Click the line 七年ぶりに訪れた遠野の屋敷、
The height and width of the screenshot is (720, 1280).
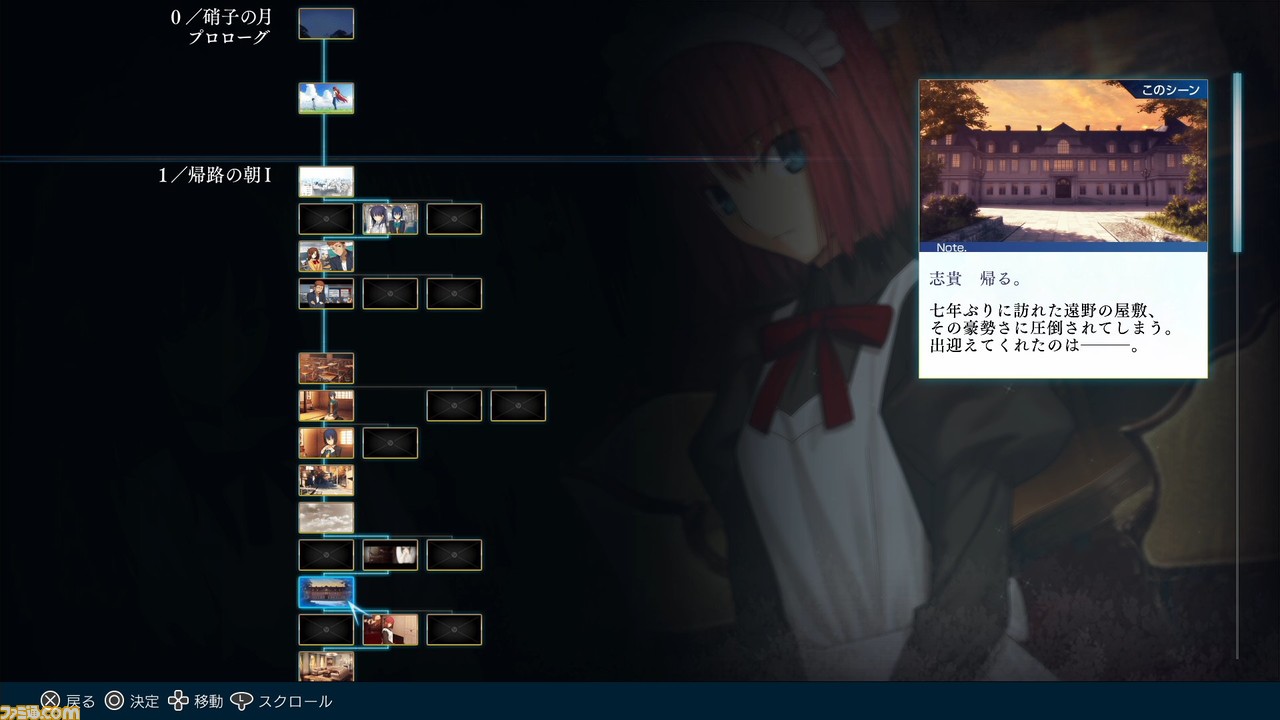click(1043, 310)
